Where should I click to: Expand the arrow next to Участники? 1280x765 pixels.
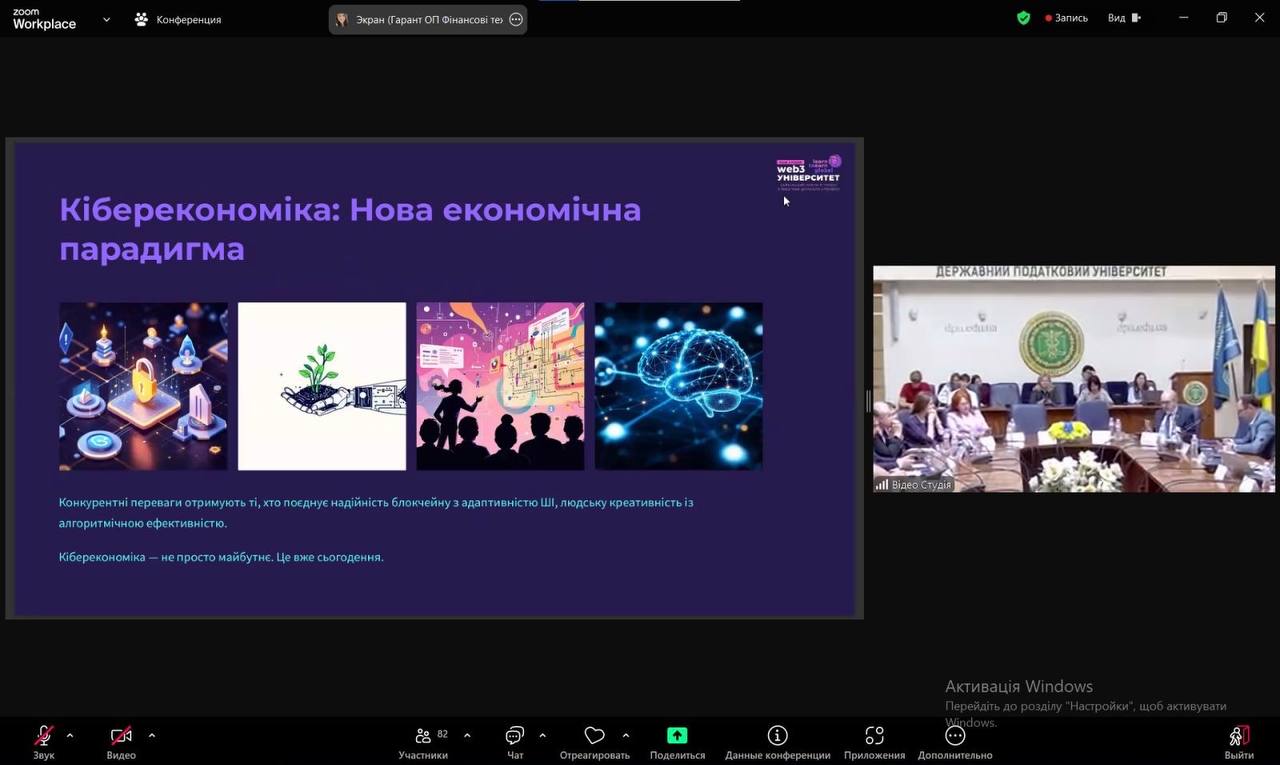tap(467, 736)
